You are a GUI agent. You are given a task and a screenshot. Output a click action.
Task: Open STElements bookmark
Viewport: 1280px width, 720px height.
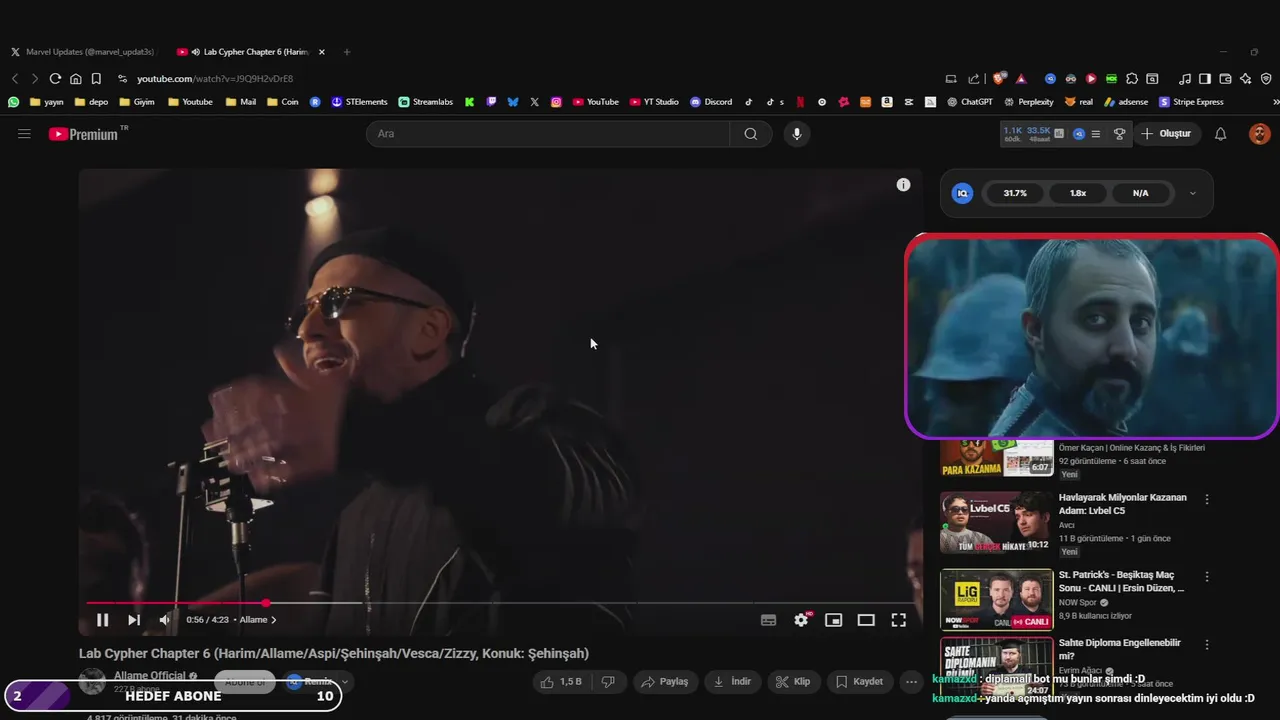(359, 102)
